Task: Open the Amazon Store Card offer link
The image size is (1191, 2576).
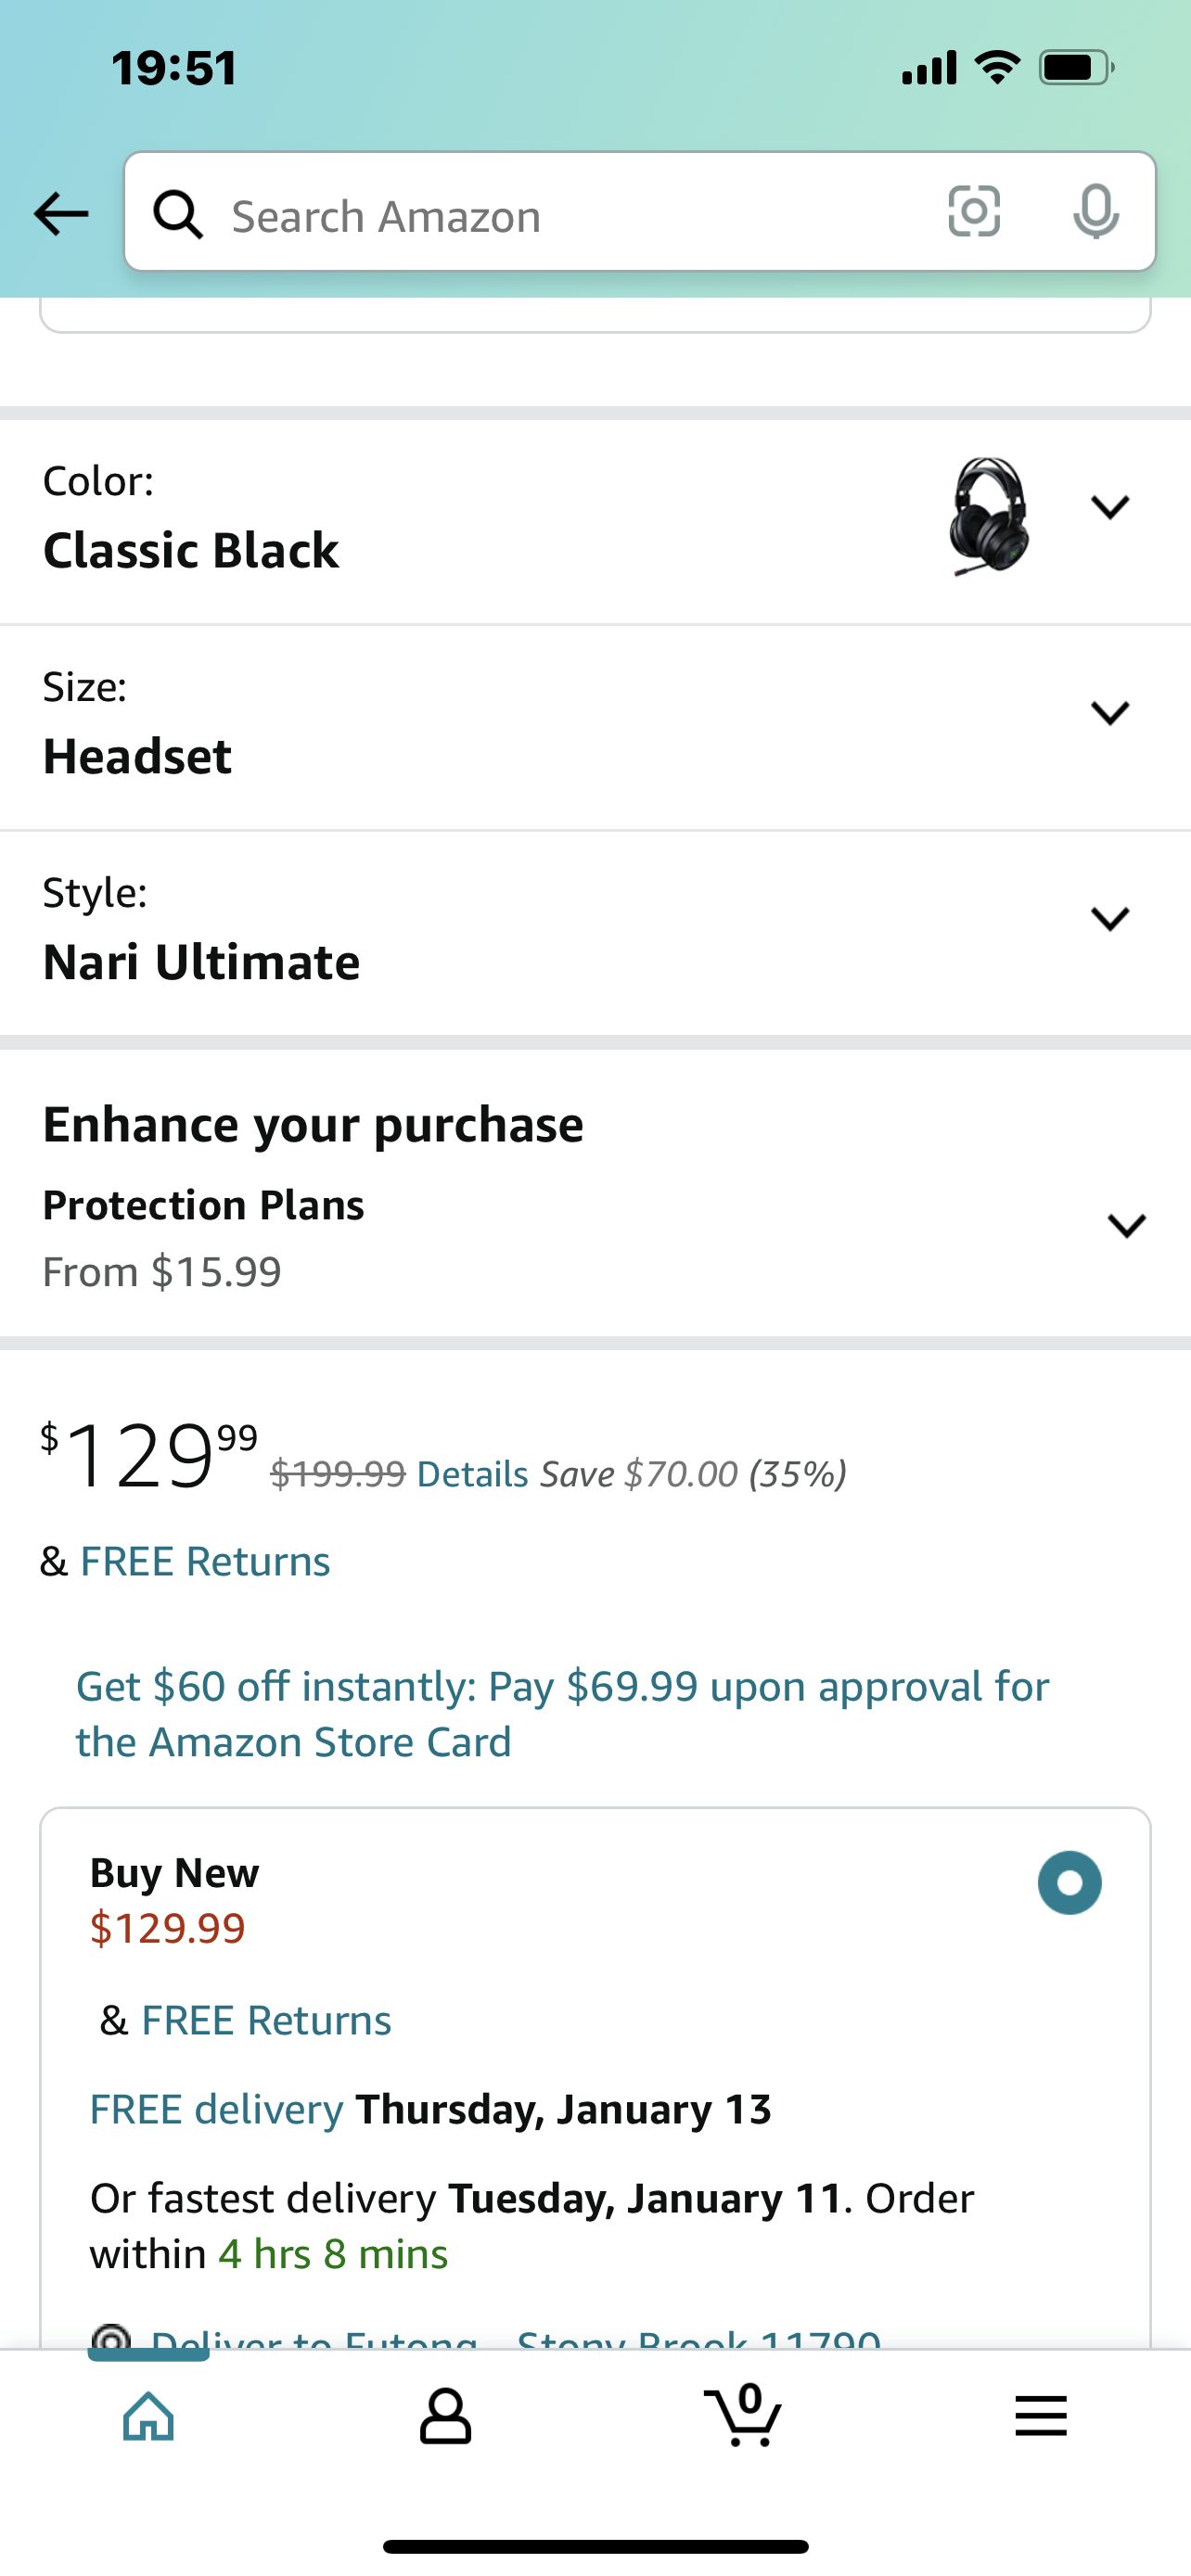Action: 562,1714
